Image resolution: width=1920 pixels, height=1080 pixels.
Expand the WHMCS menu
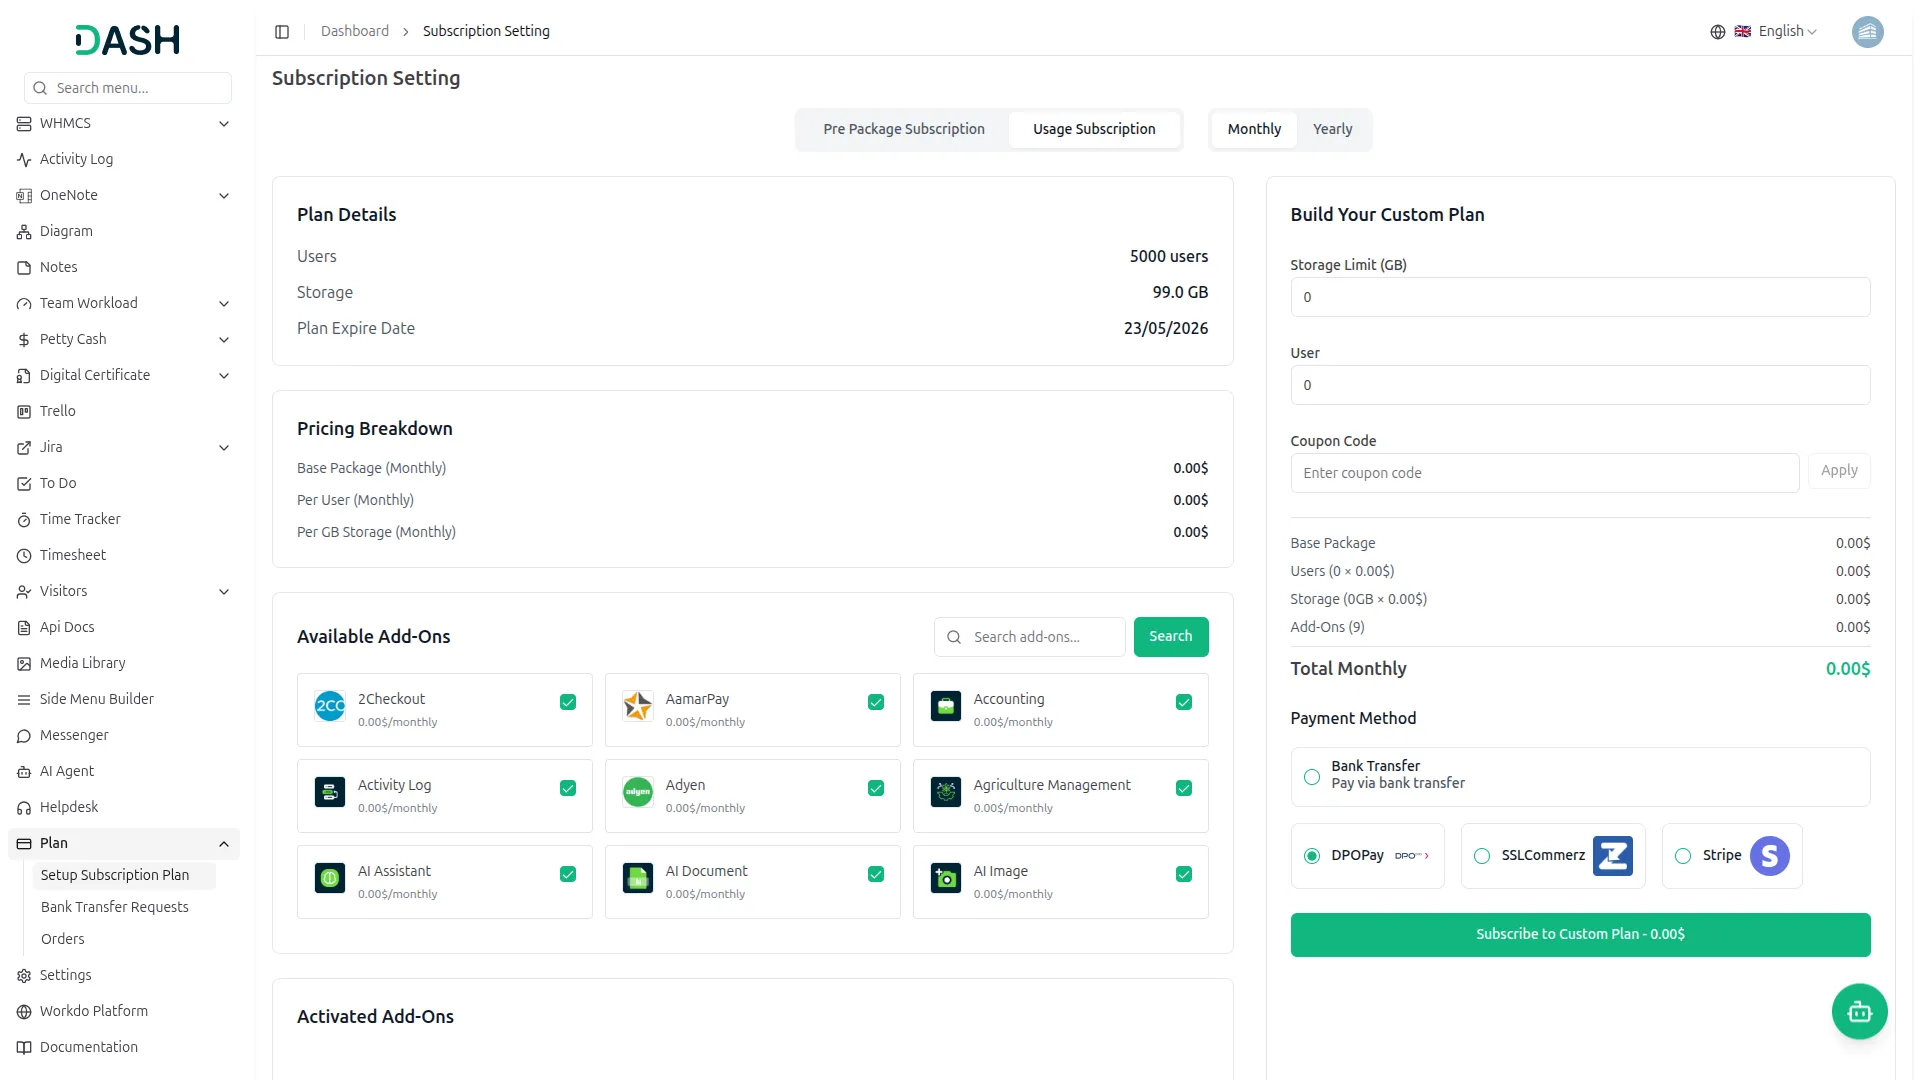124,123
